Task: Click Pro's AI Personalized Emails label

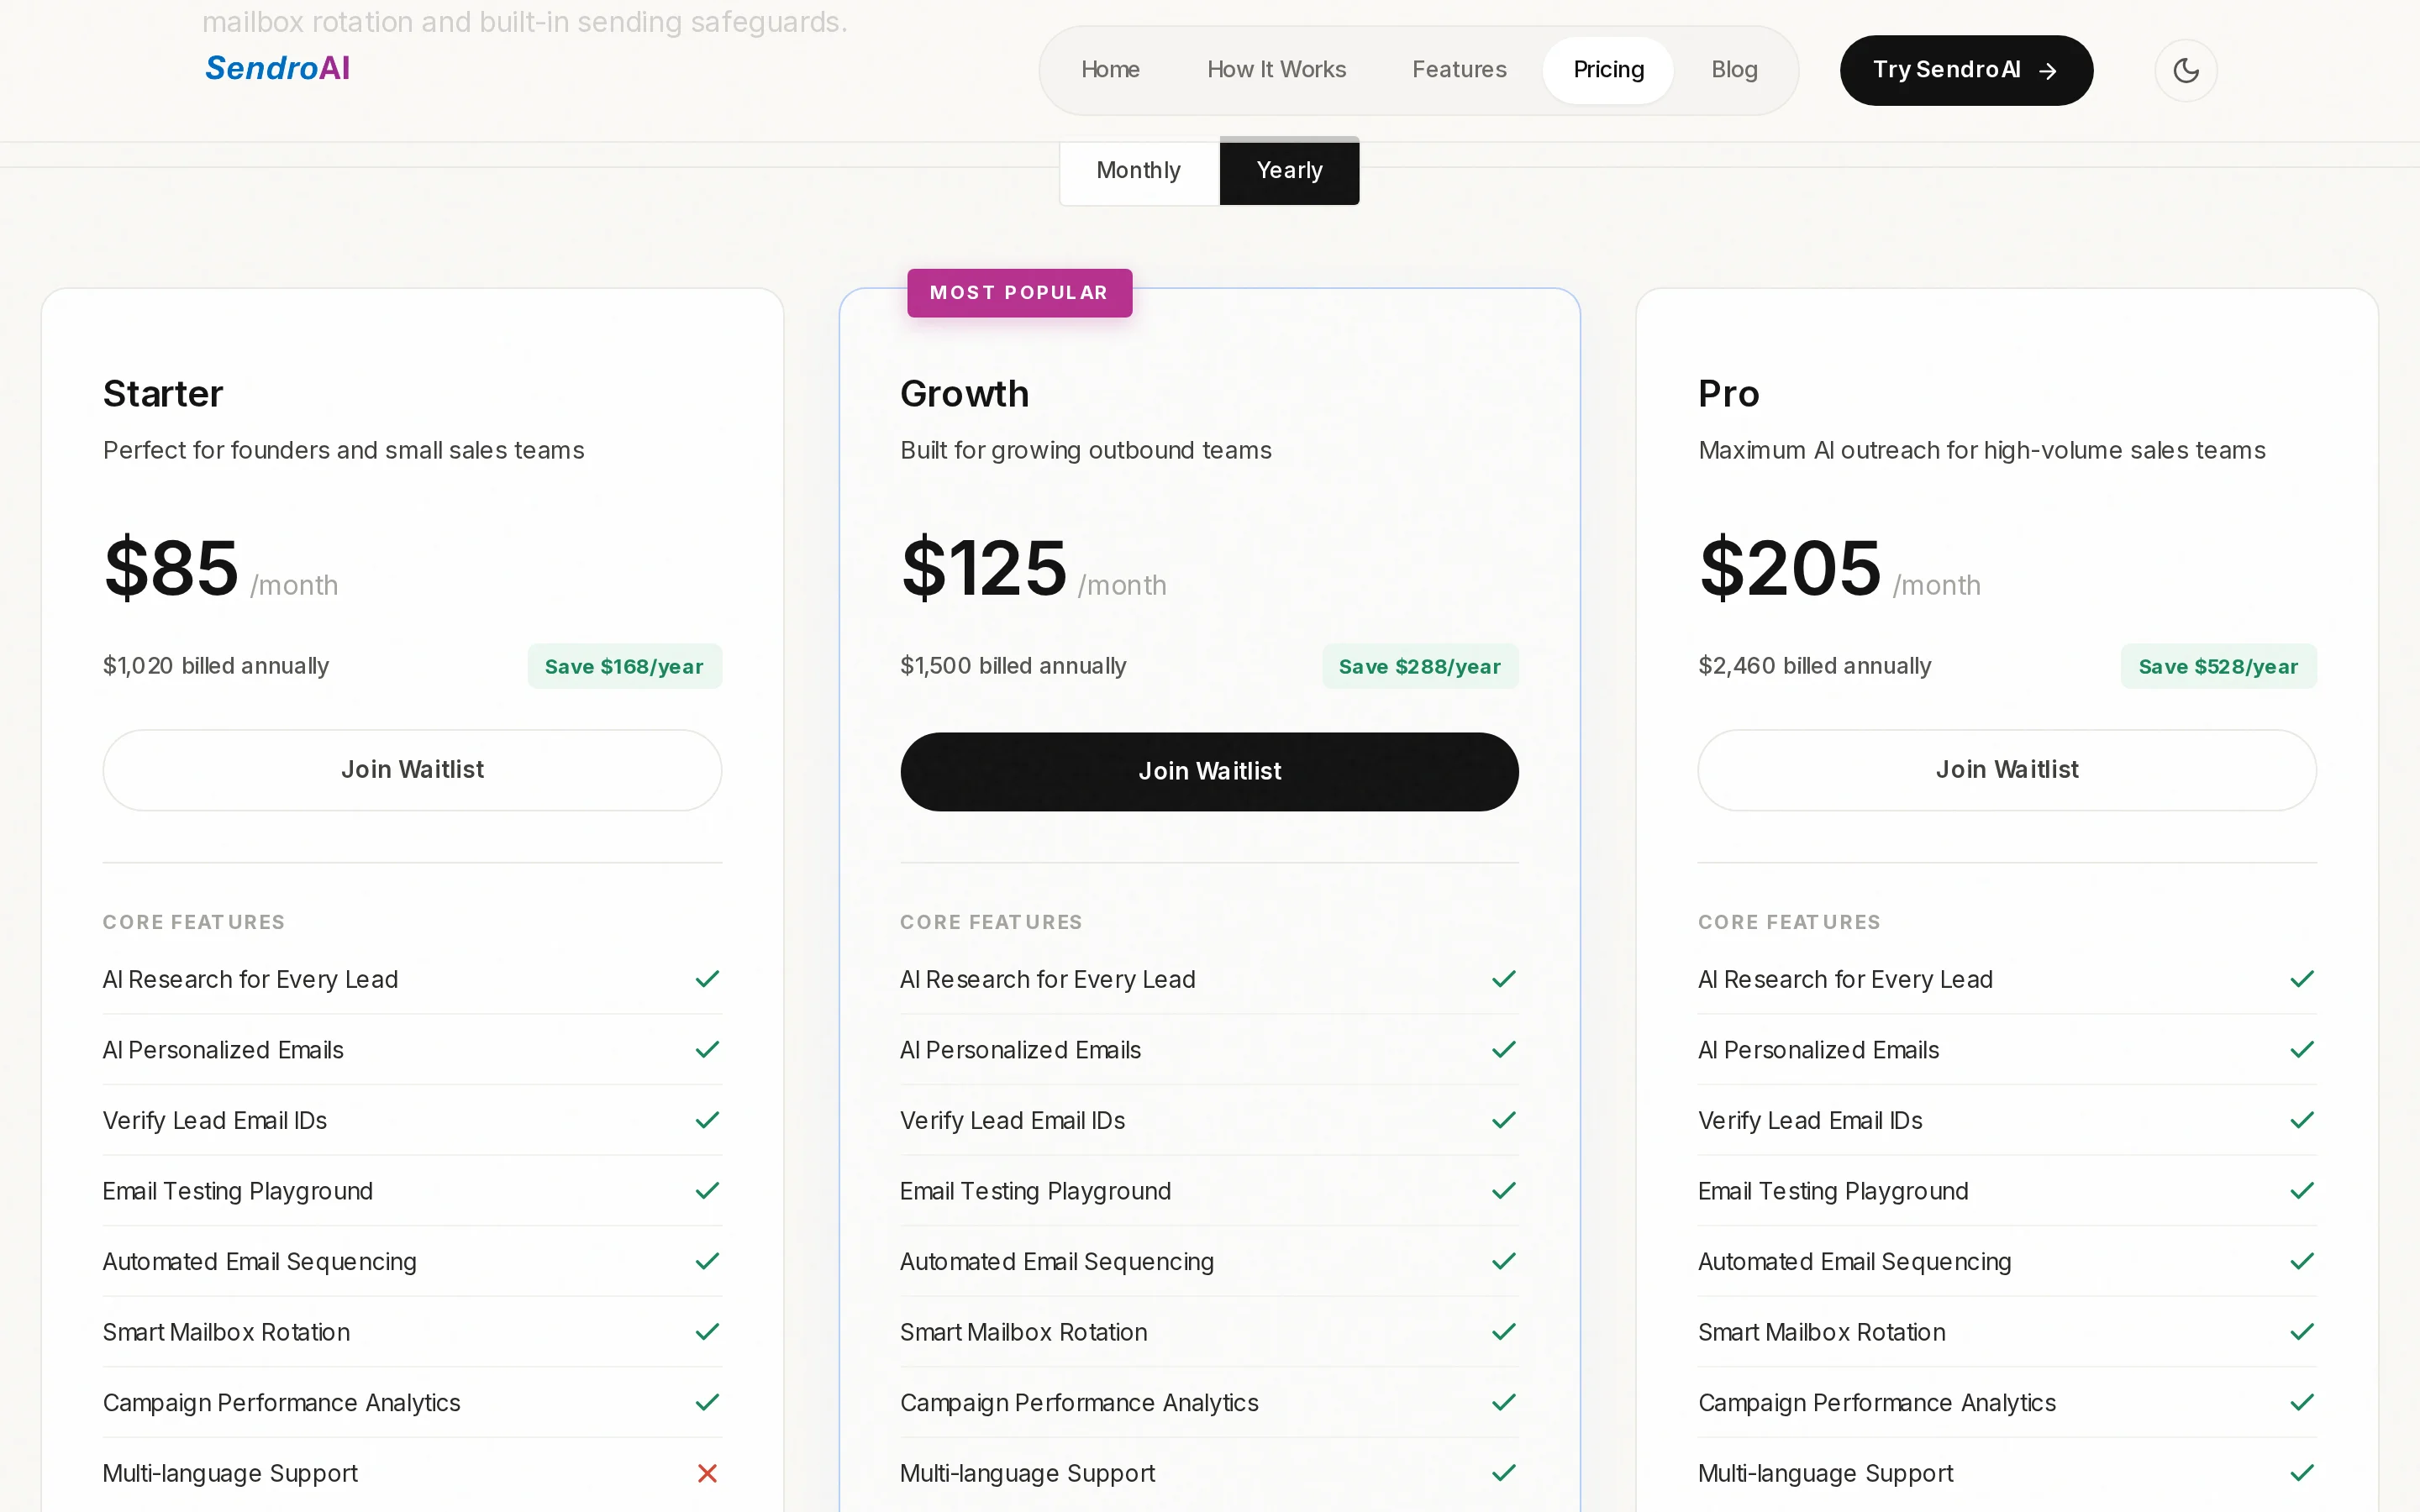Action: (1818, 1050)
